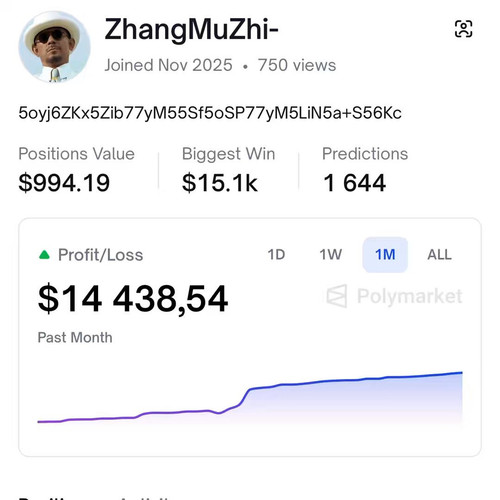This screenshot has width=500, height=500.
Task: Switch Profit/Loss range to 1W
Action: click(331, 255)
